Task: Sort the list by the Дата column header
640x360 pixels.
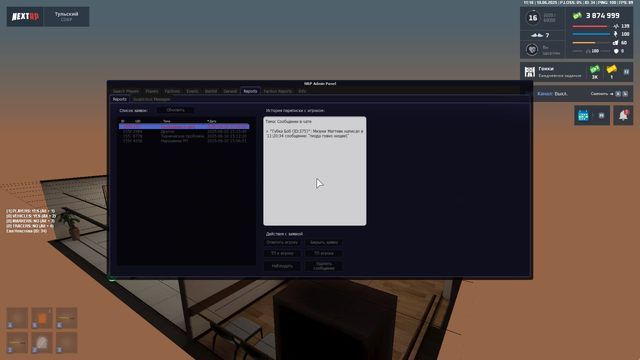Action: pos(212,121)
